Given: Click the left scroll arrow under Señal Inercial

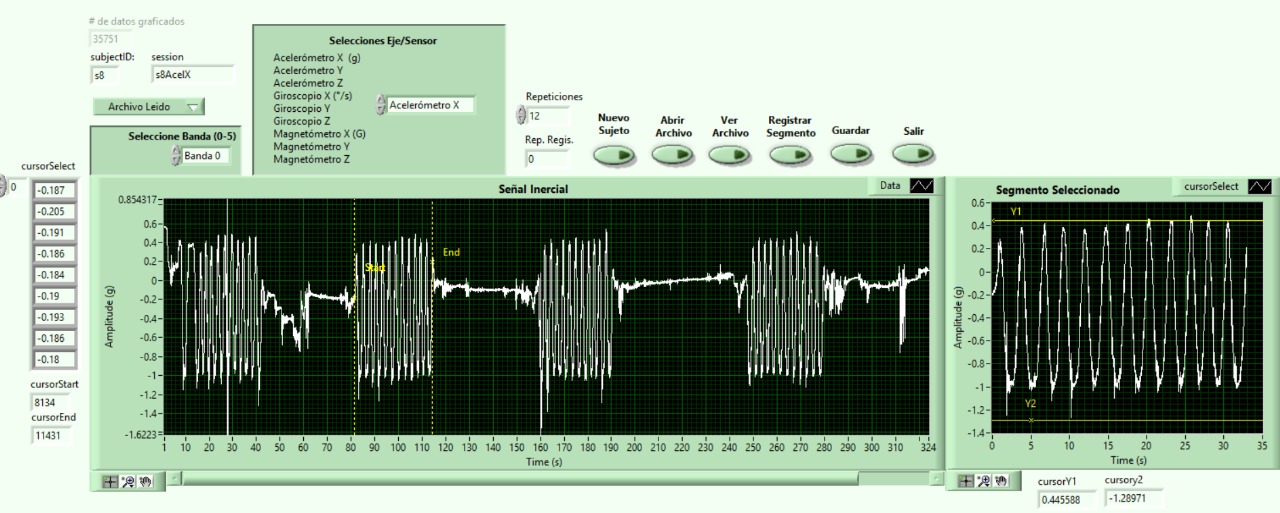Looking at the screenshot, I should 174,480.
